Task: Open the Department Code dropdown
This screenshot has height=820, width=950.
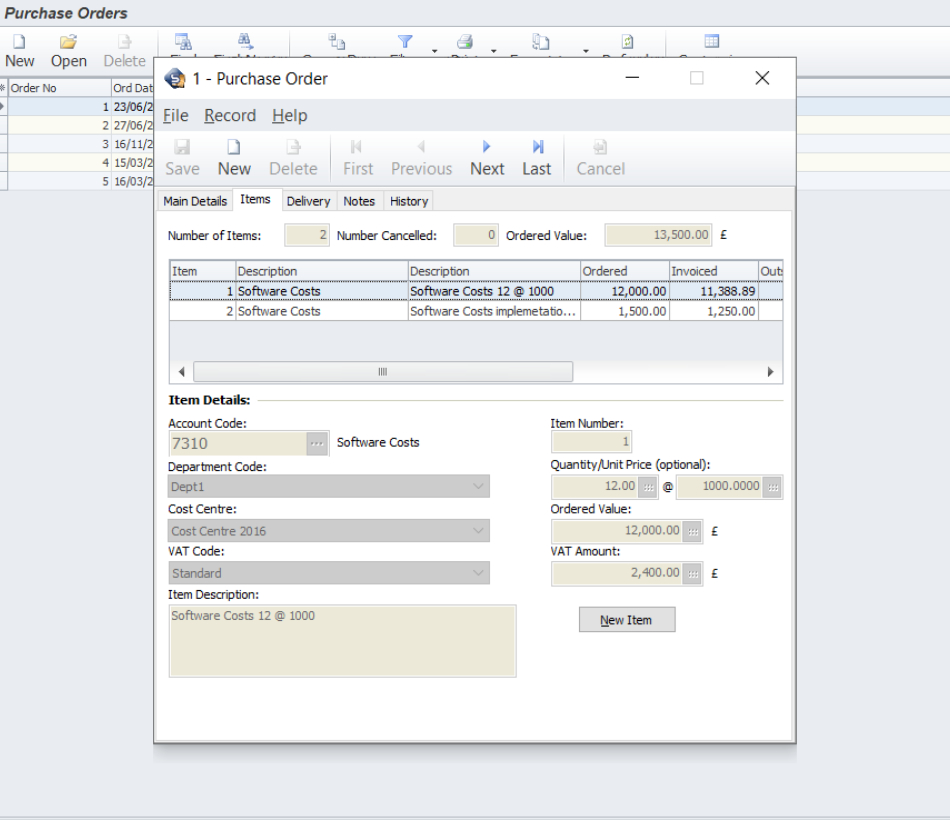Action: [478, 485]
